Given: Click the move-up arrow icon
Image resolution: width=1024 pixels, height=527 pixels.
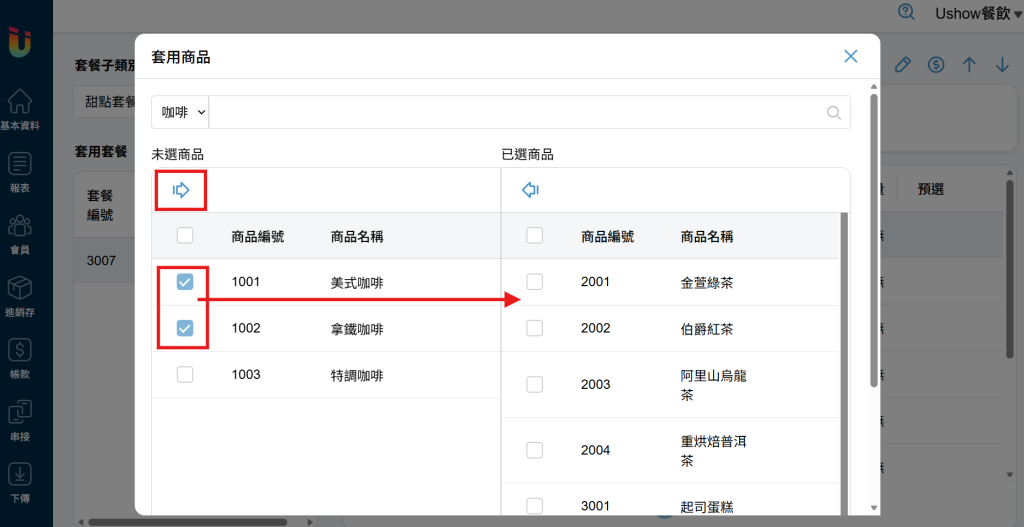Looking at the screenshot, I should tap(969, 64).
